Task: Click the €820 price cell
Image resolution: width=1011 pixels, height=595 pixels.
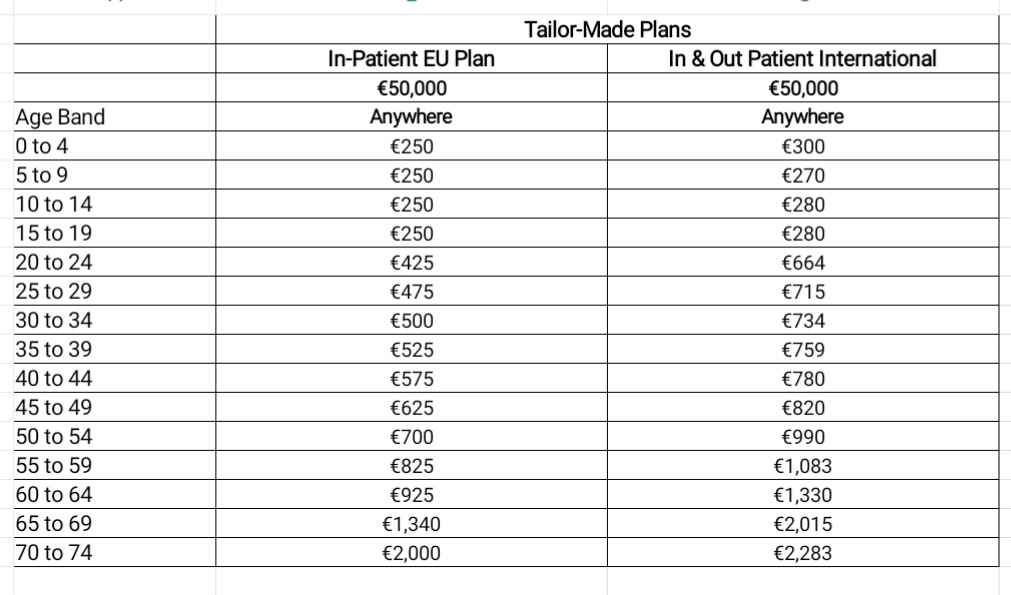Action: (x=802, y=408)
